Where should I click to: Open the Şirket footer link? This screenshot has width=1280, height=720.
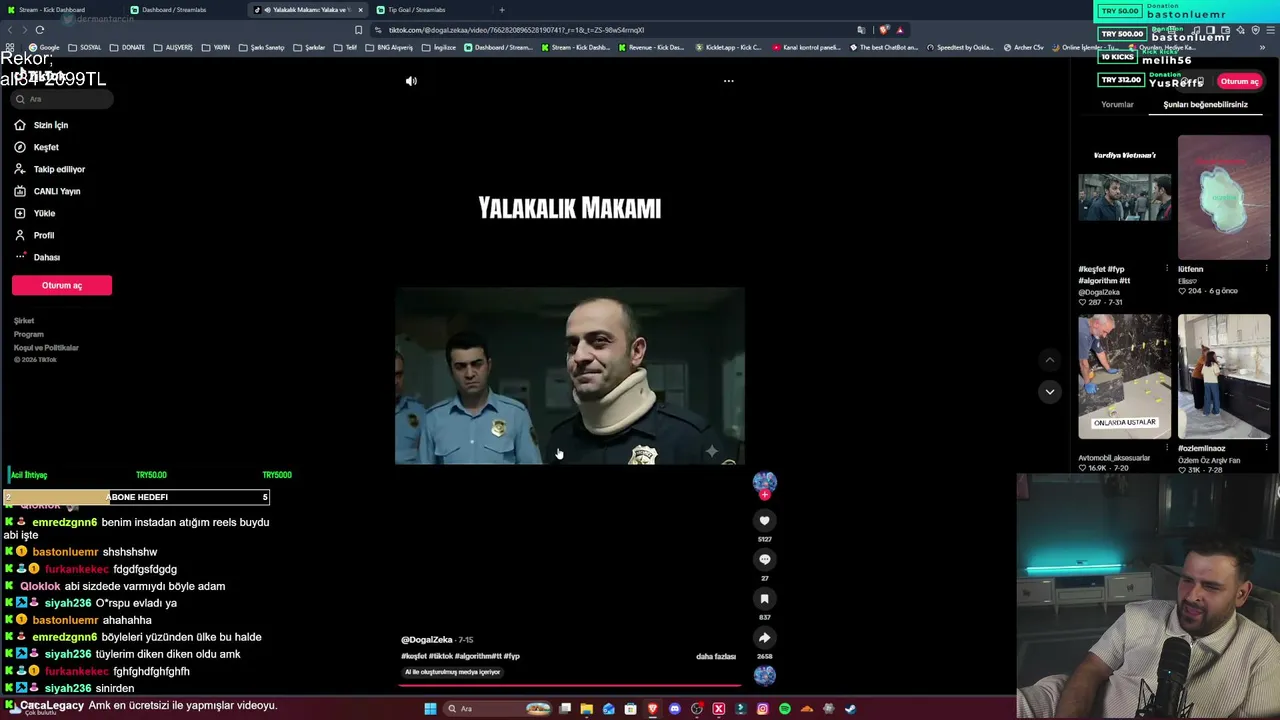24,321
